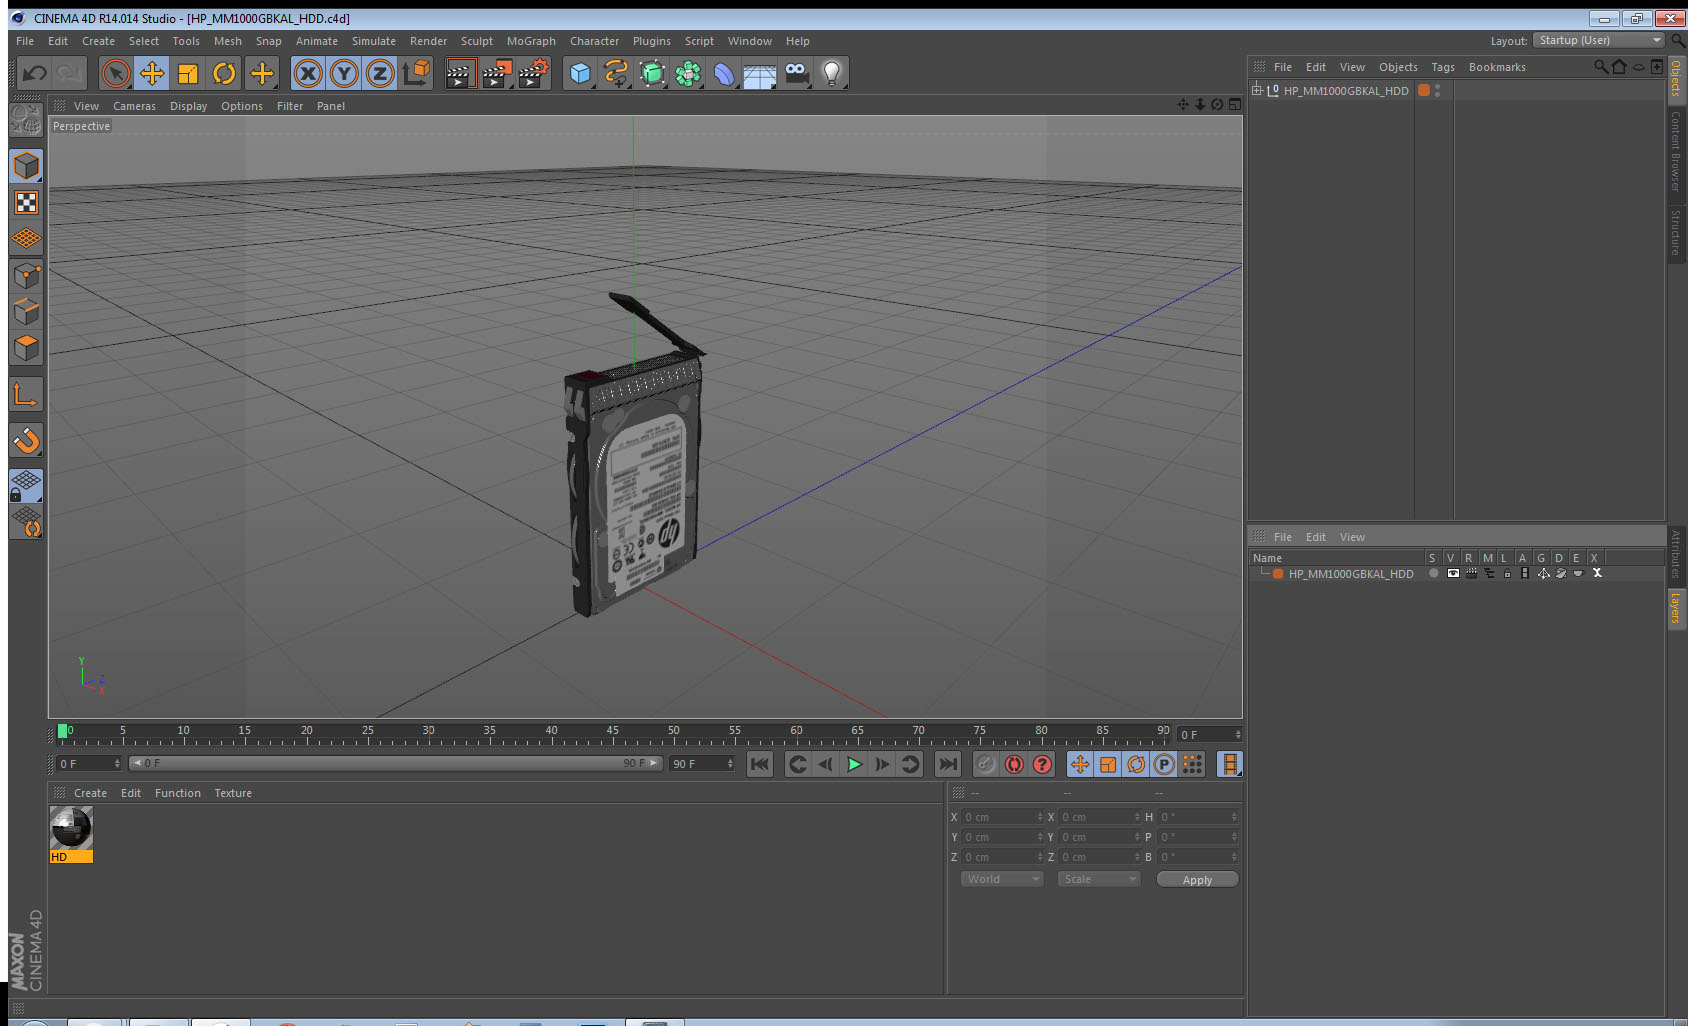Open material manager Texture menu

pyautogui.click(x=233, y=793)
